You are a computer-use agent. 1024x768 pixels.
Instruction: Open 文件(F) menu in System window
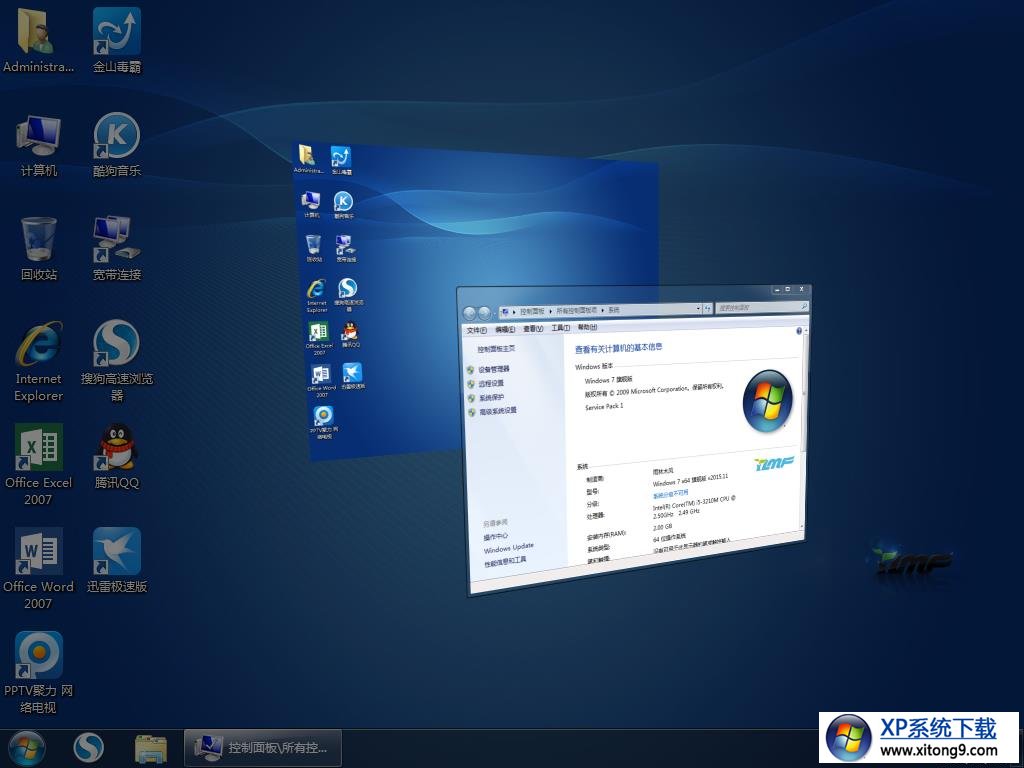point(477,330)
